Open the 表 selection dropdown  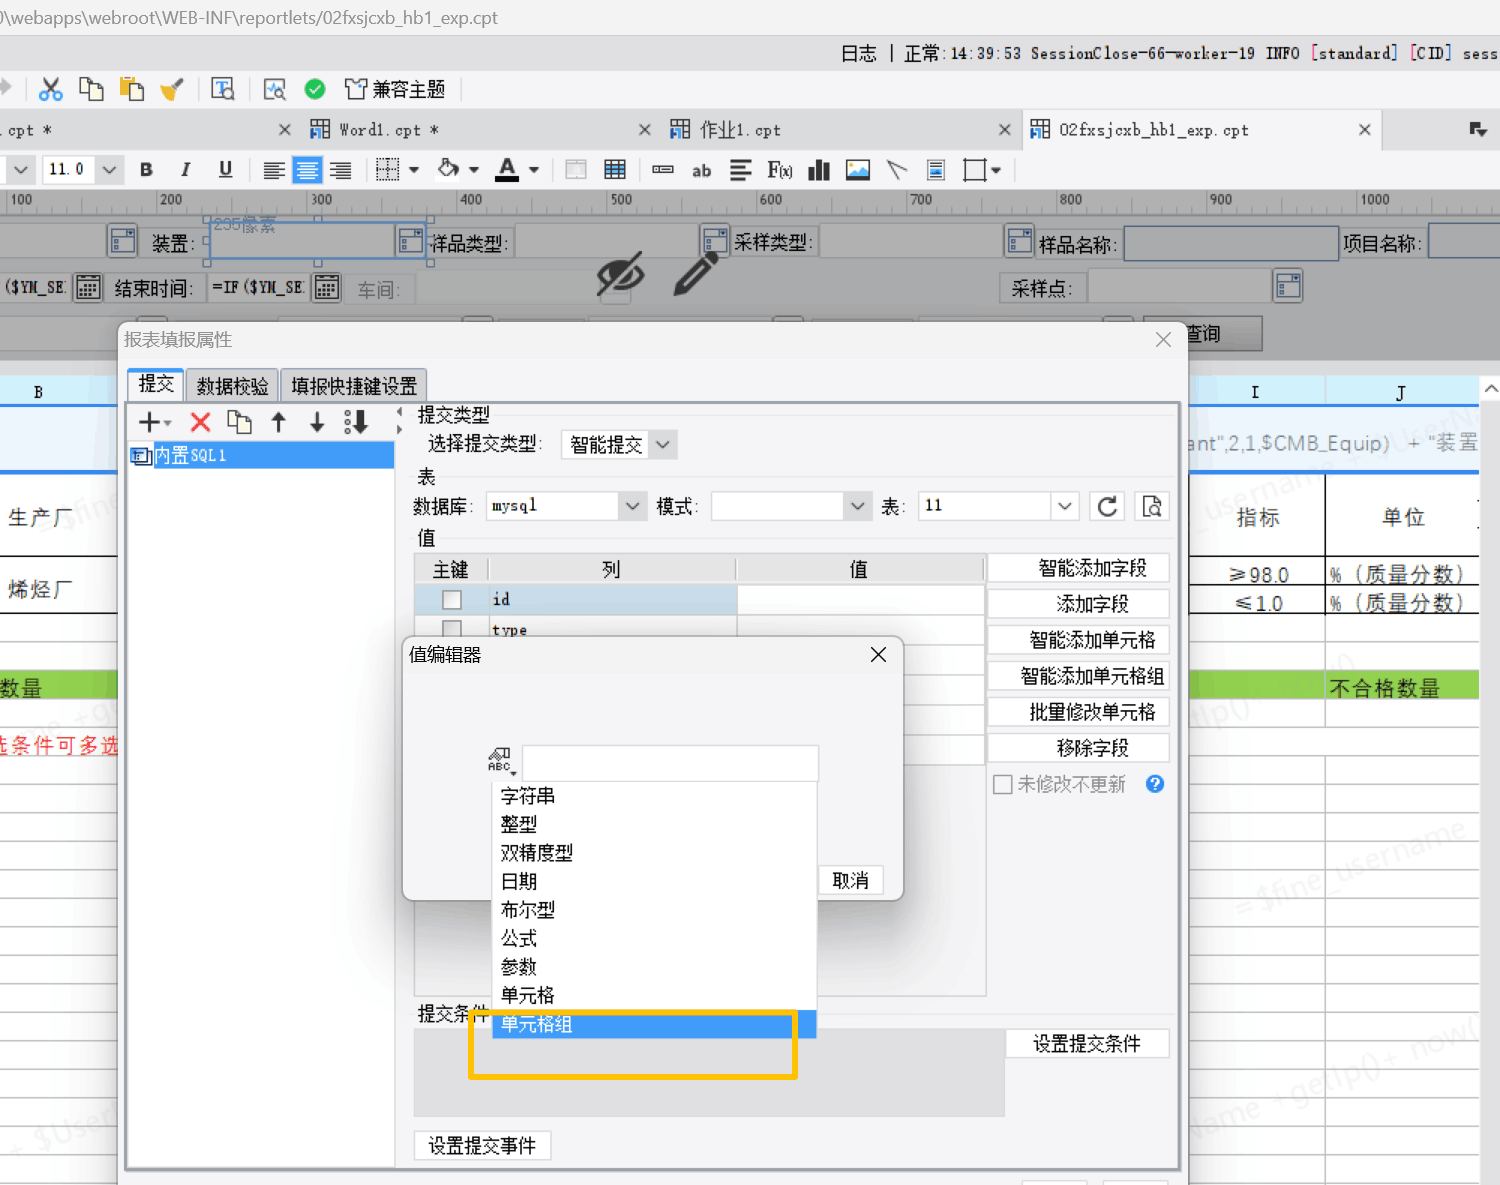pos(1064,506)
